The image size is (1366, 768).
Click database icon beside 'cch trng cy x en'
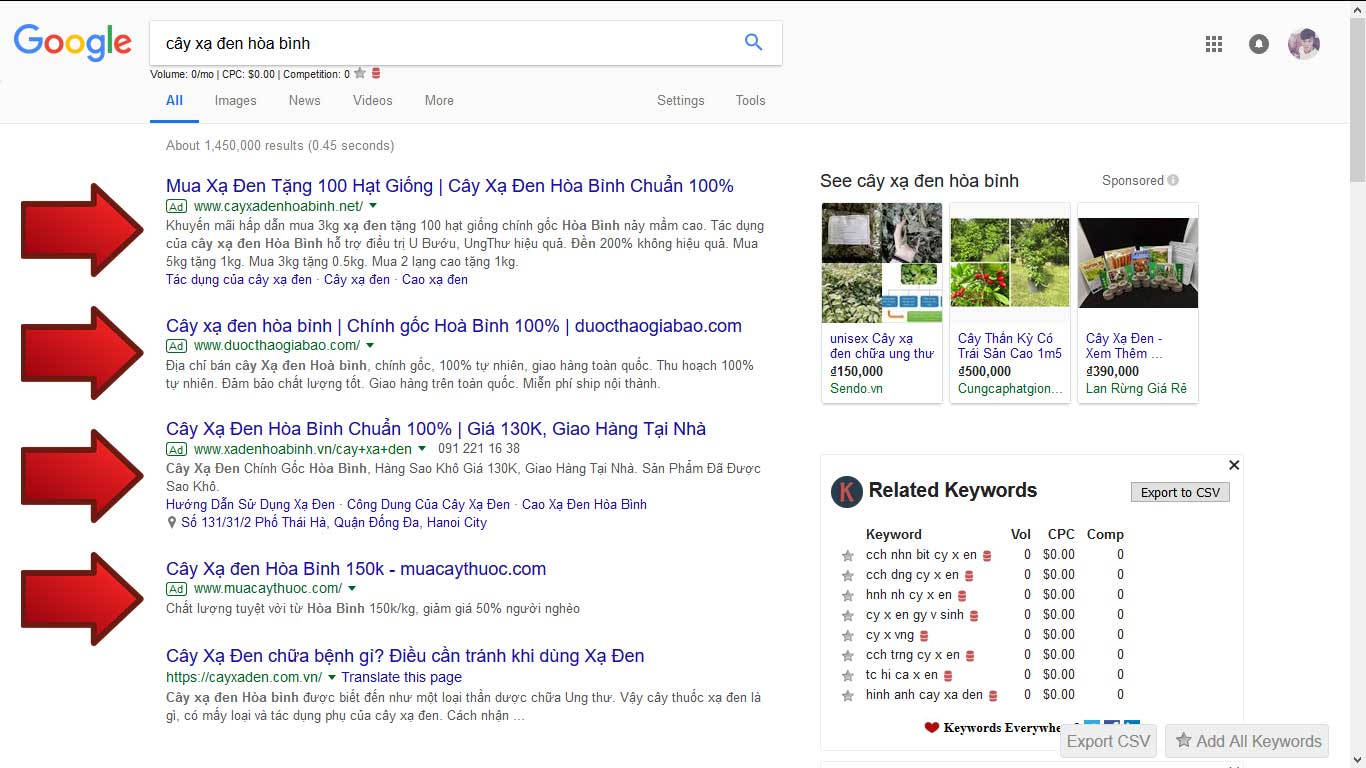(x=970, y=655)
